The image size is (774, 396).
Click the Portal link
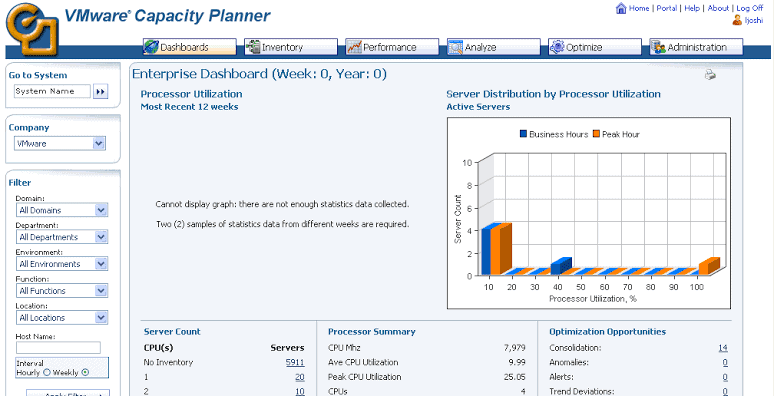coord(666,8)
